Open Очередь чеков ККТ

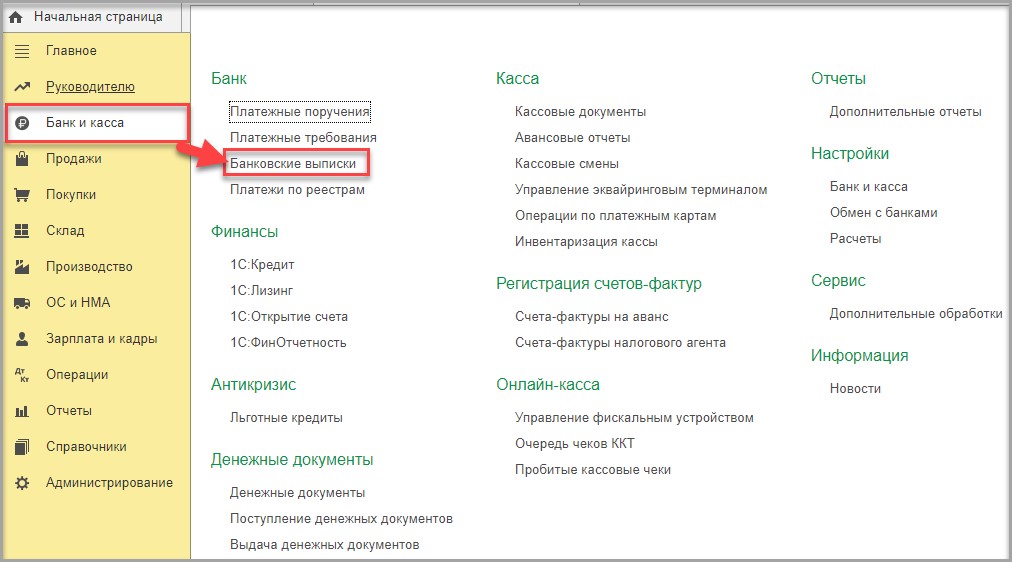click(574, 444)
